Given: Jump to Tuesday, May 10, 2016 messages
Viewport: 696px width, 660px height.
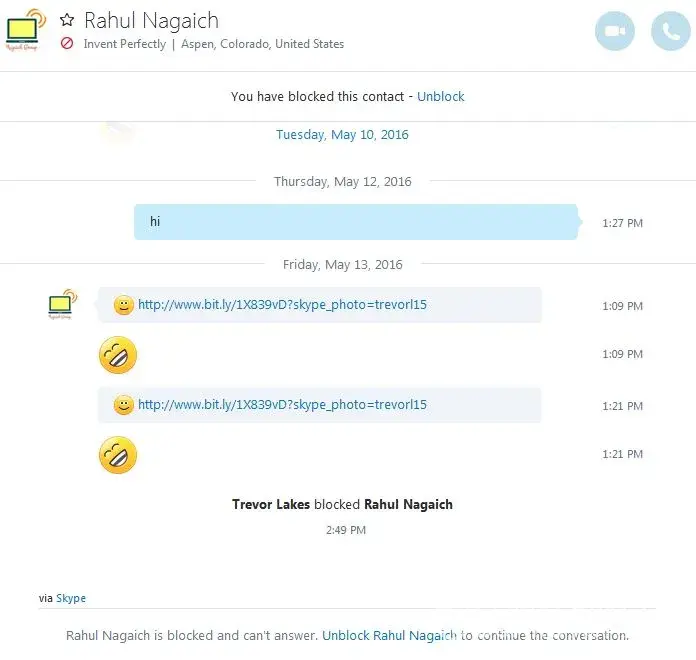Looking at the screenshot, I should 342,135.
